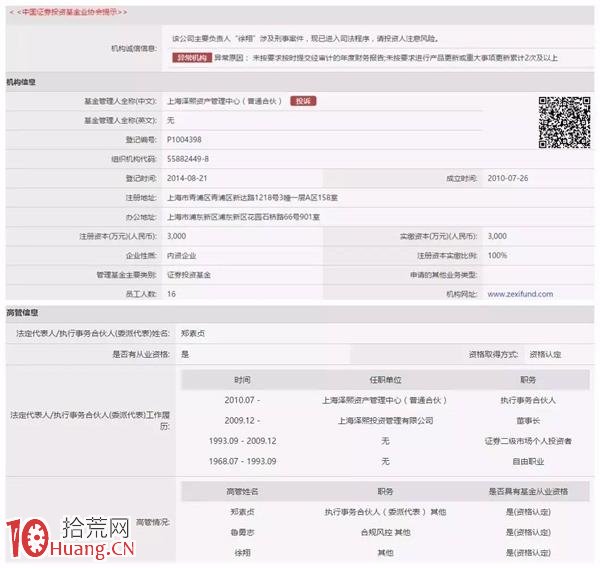Click the 董事长 position cell
This screenshot has width=600, height=568.
[x=528, y=421]
